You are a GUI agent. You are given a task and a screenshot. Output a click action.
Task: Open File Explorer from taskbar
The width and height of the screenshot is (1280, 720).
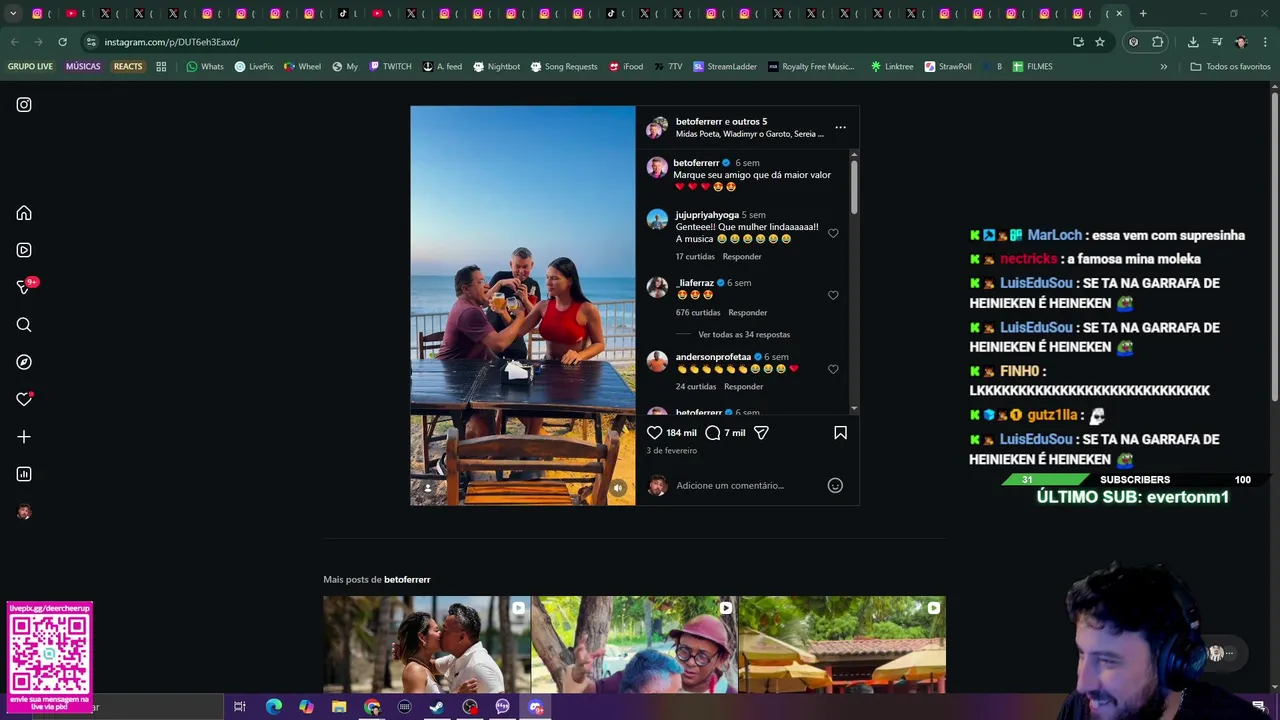click(x=339, y=707)
